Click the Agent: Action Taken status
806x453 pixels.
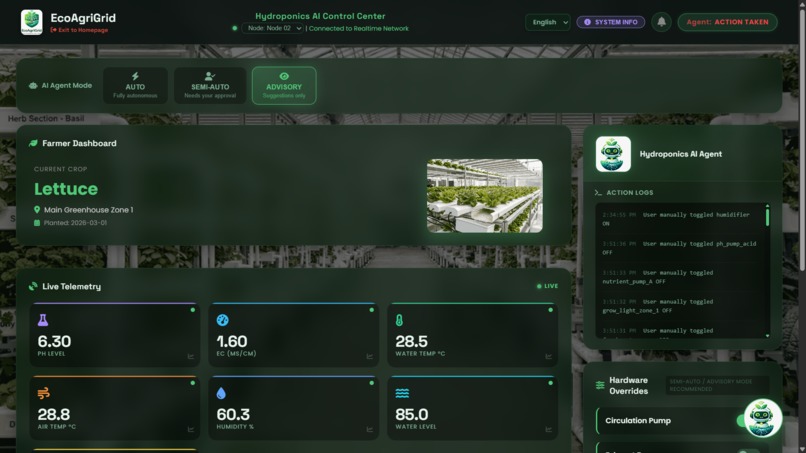727,22
